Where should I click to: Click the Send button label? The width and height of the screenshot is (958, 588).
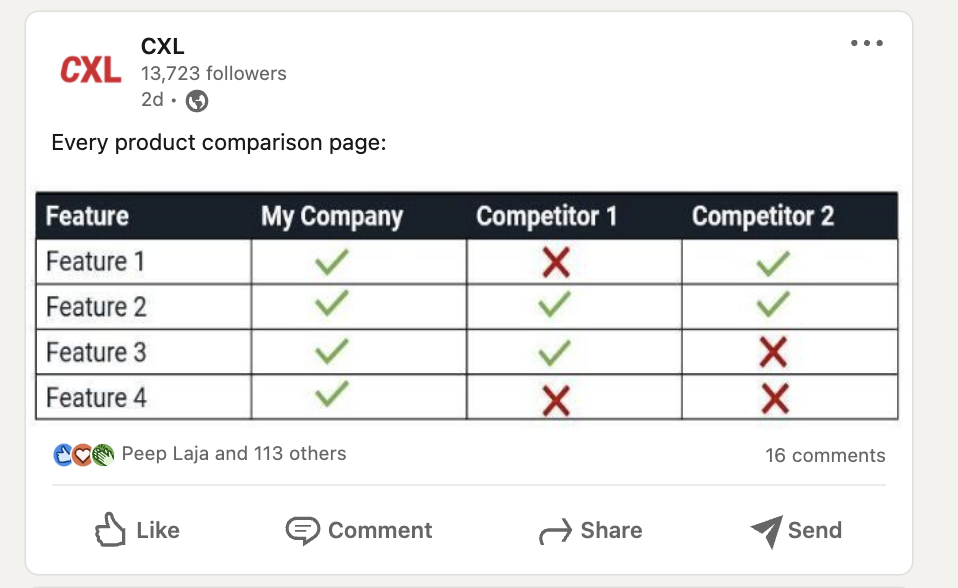814,530
